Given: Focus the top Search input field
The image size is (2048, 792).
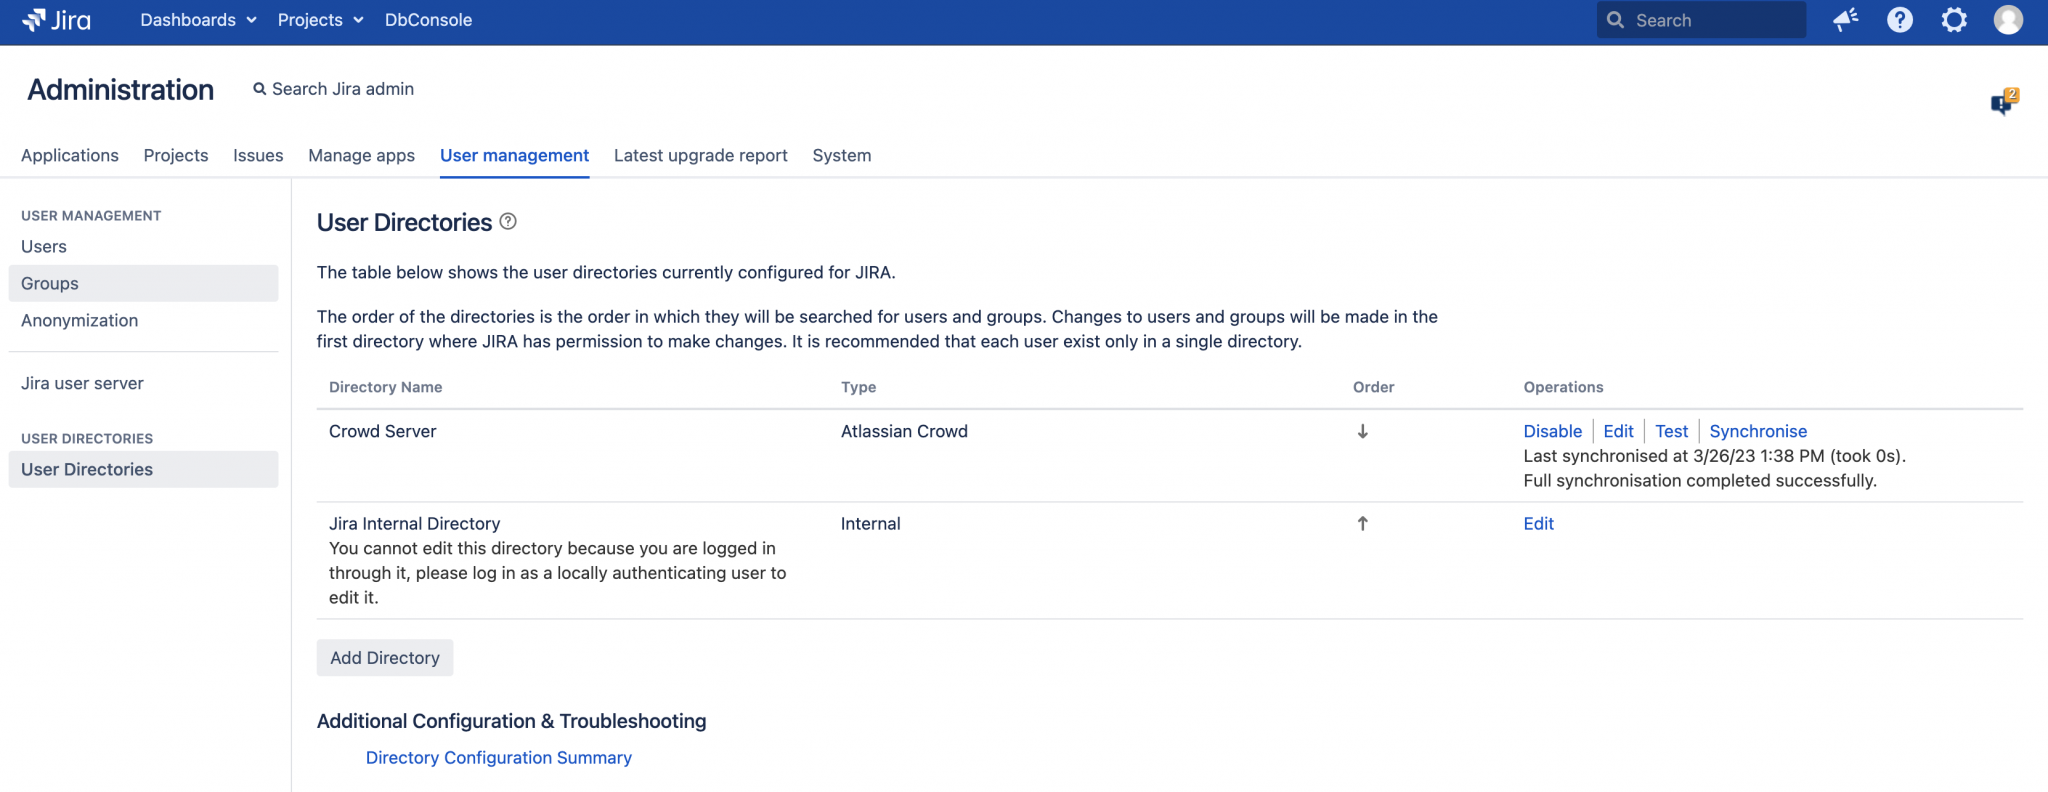Looking at the screenshot, I should coord(1701,20).
